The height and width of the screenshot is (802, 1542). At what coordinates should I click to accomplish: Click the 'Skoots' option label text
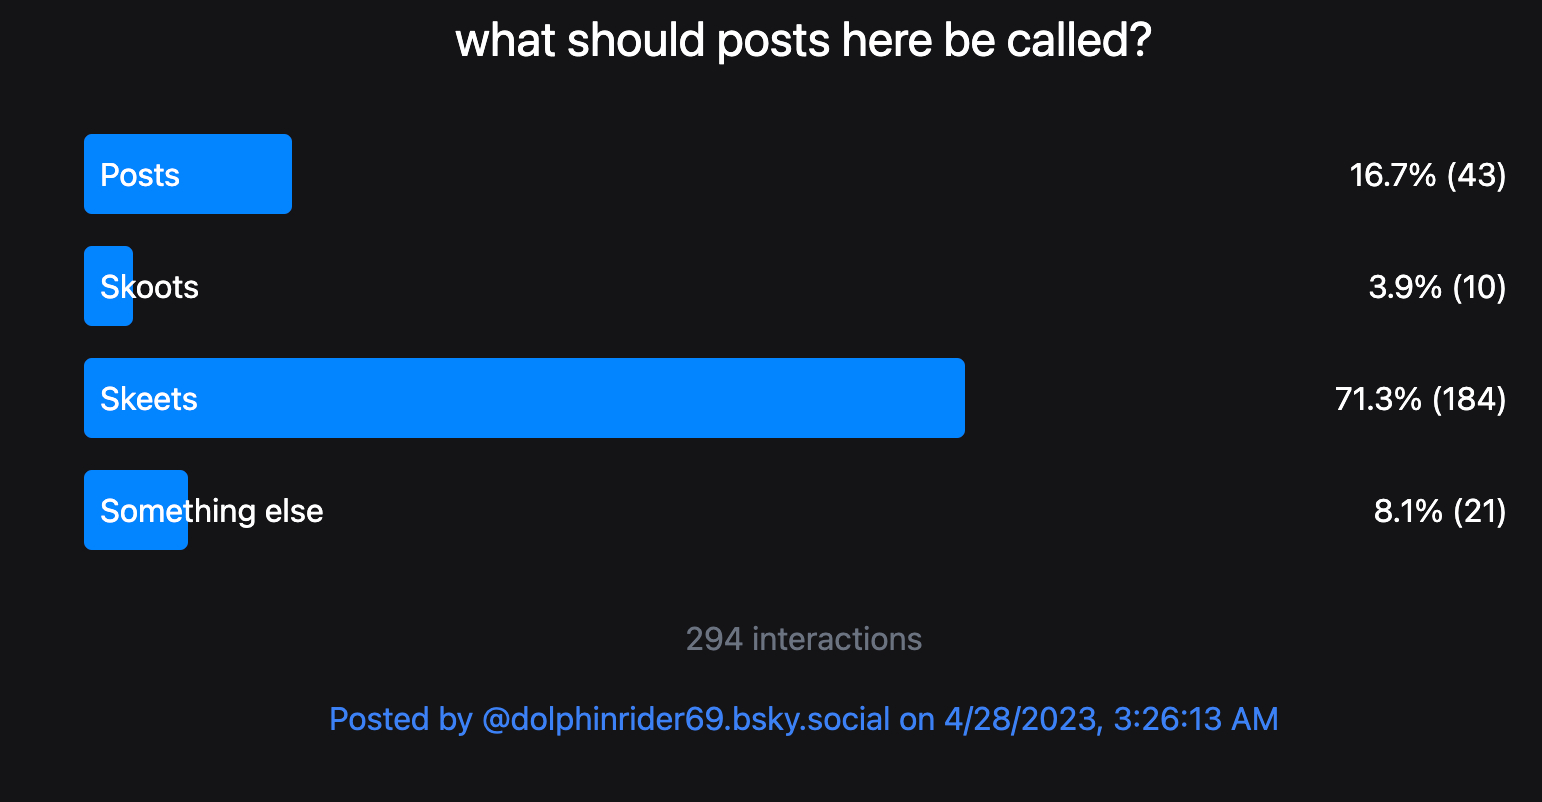(150, 287)
